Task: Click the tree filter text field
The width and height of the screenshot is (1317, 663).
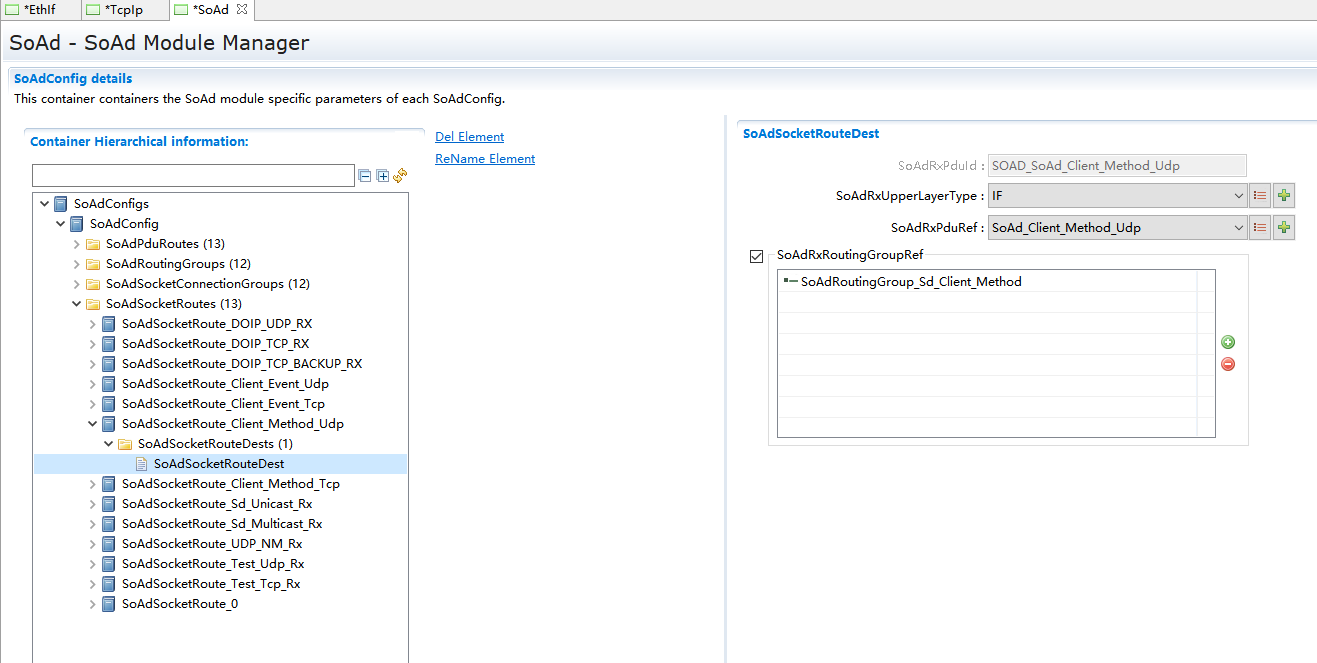Action: tap(193, 176)
